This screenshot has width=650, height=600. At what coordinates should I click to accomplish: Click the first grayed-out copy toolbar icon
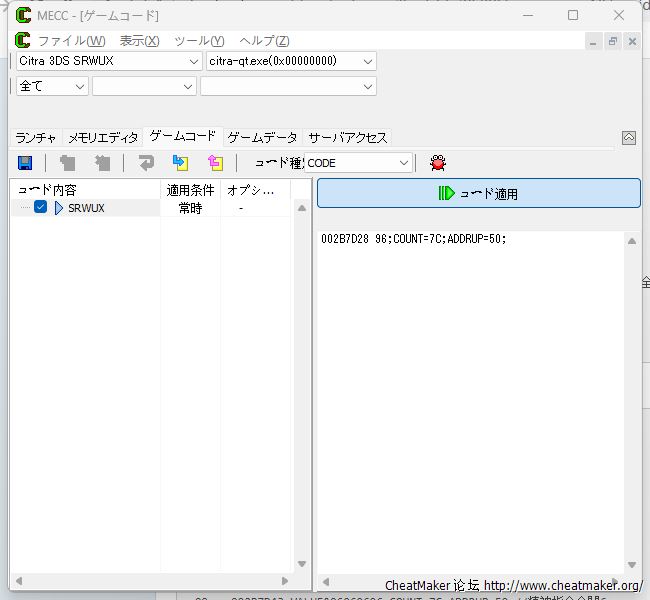pos(68,162)
